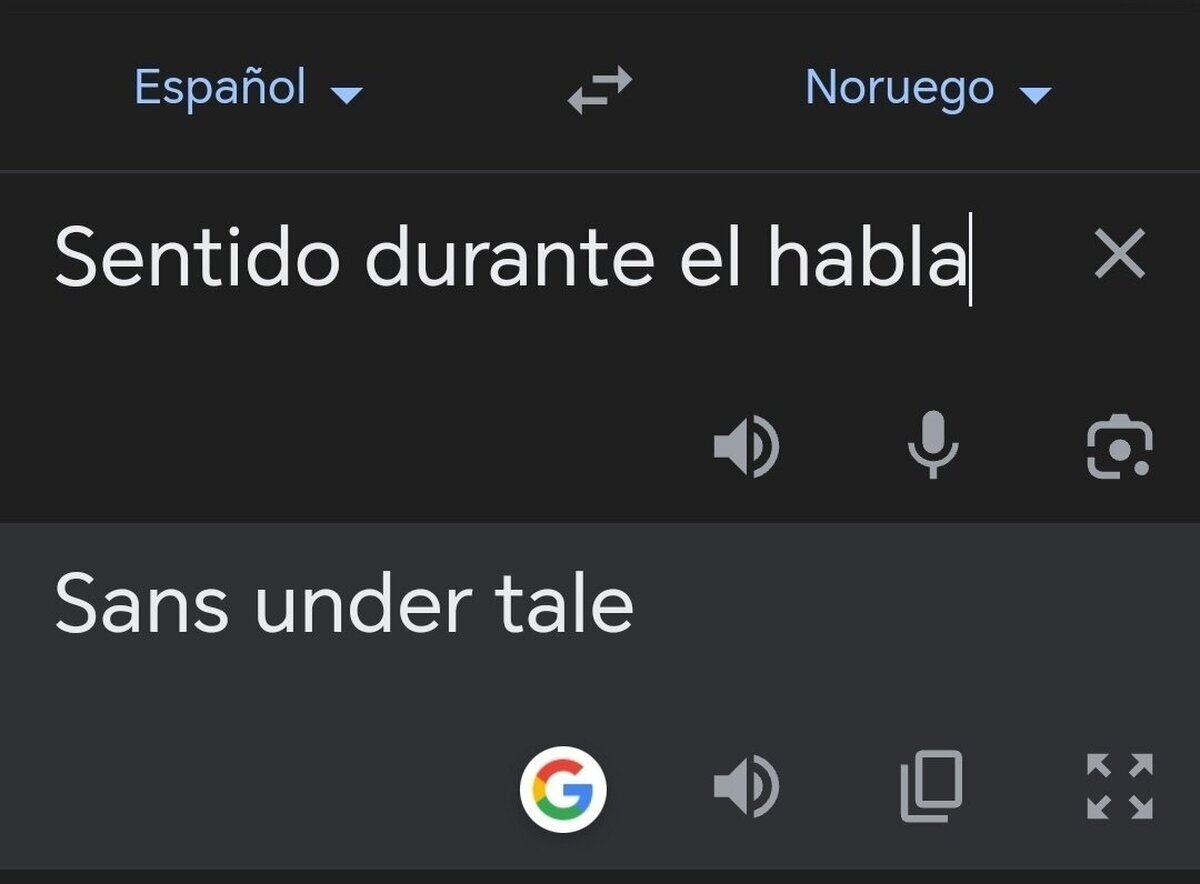Click the word "habla" in the input
The height and width of the screenshot is (884, 1200).
[x=866, y=256]
